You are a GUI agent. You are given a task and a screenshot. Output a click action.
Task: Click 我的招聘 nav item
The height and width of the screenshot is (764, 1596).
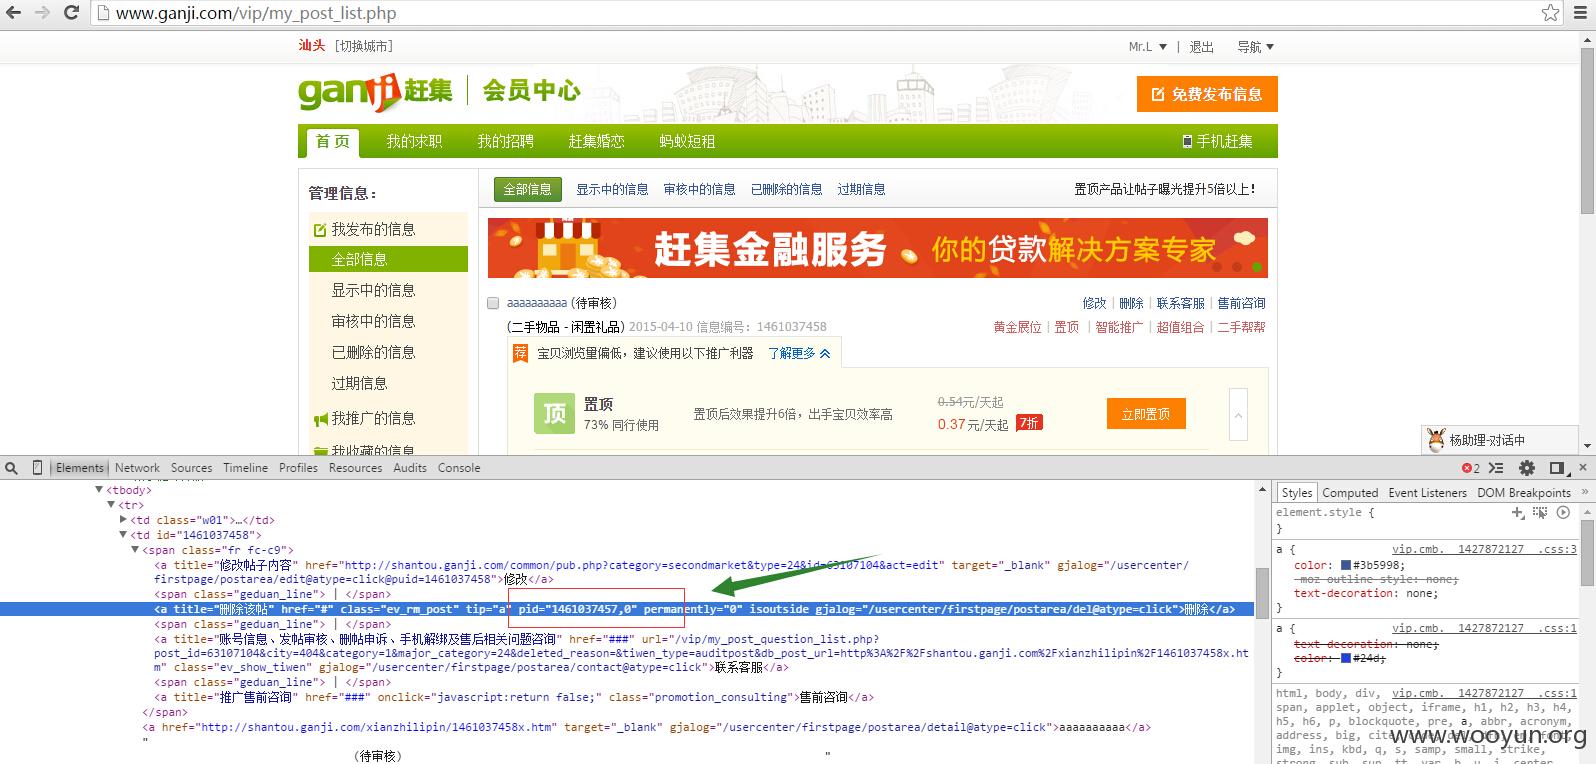pos(505,142)
